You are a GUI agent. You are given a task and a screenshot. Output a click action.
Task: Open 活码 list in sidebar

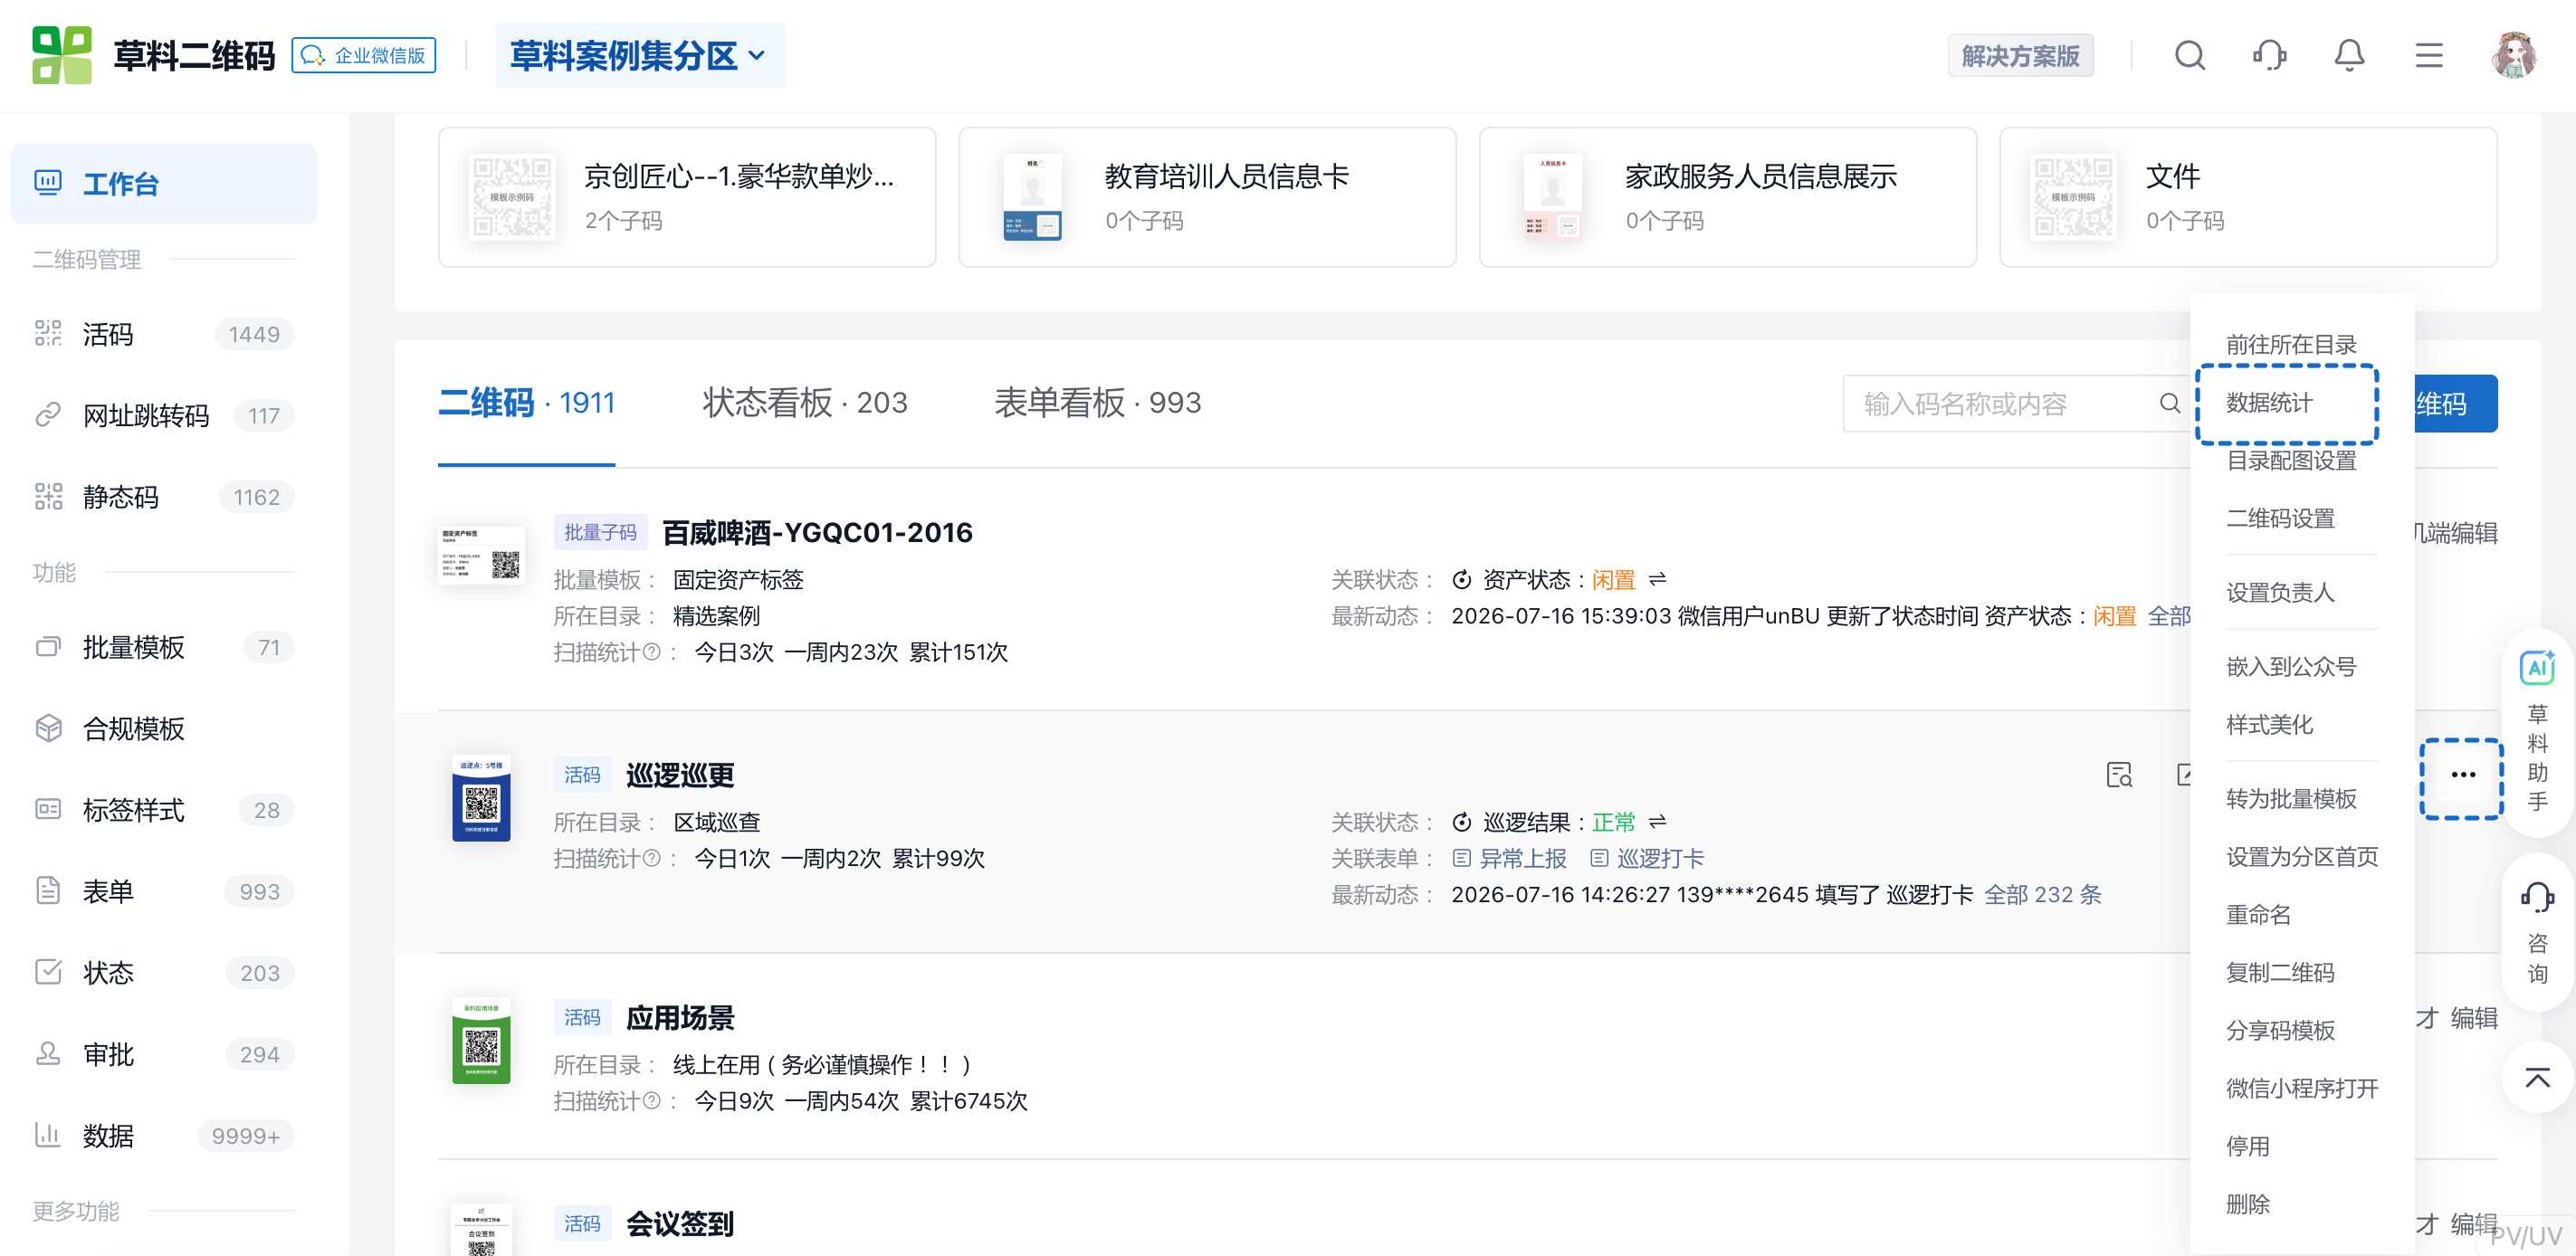point(164,334)
